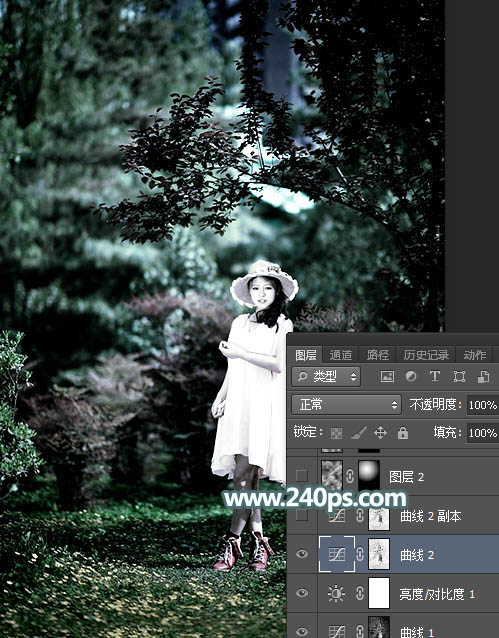Lock image pixels brush icon
Viewport: 499px width, 638px height.
358,433
